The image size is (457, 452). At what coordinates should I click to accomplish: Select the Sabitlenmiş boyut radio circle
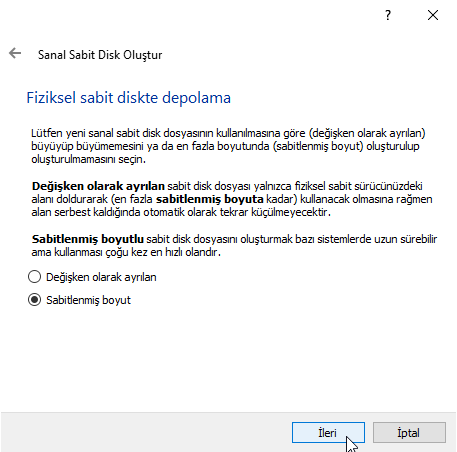point(34,300)
